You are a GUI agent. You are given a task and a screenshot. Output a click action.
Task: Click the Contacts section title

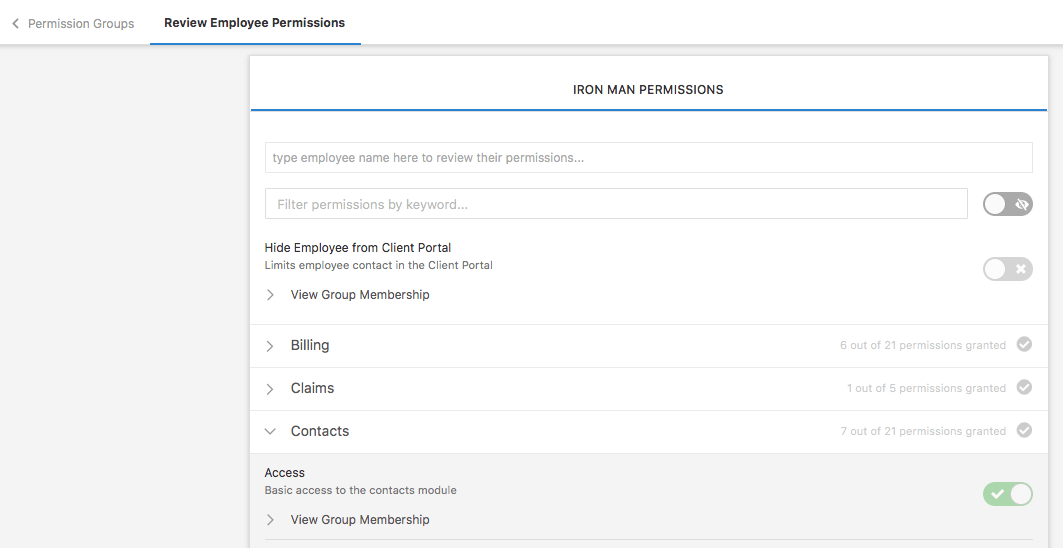coord(320,431)
